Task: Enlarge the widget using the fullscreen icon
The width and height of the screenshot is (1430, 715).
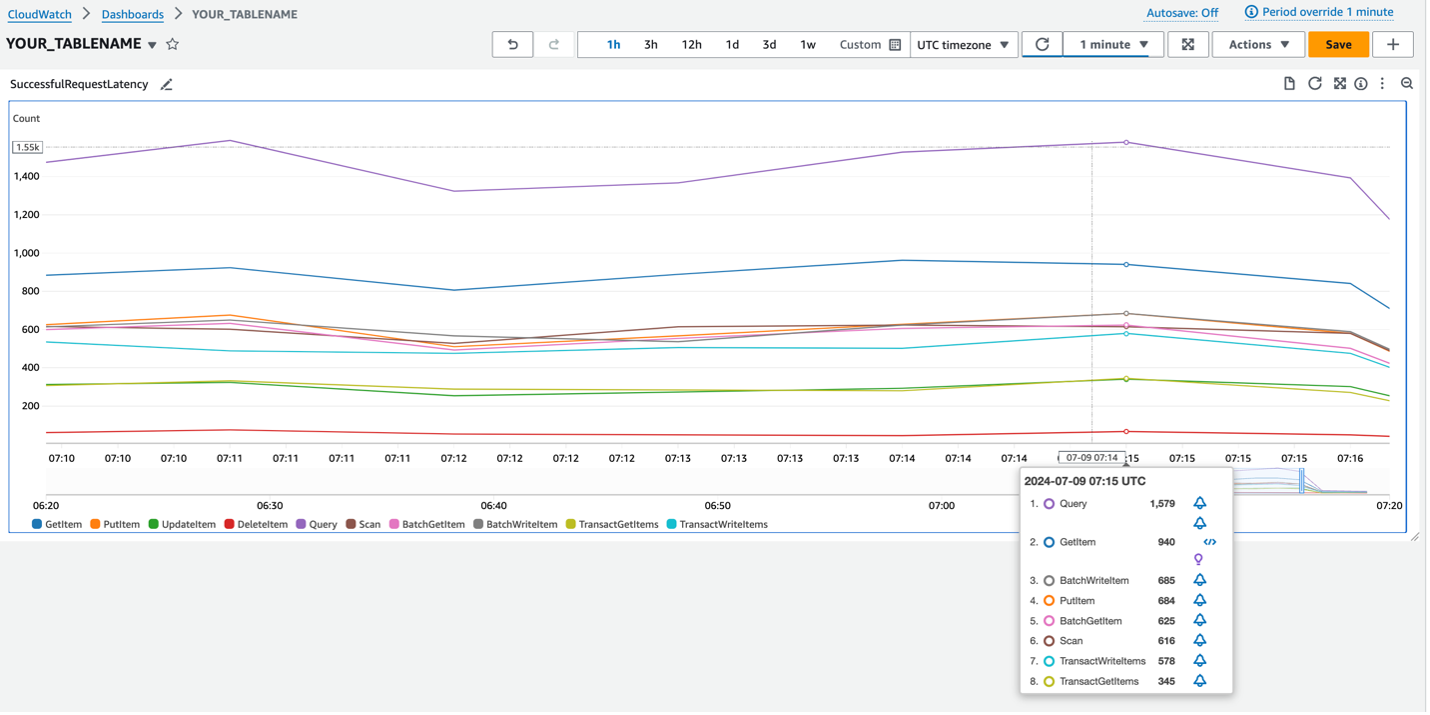Action: coord(1340,84)
